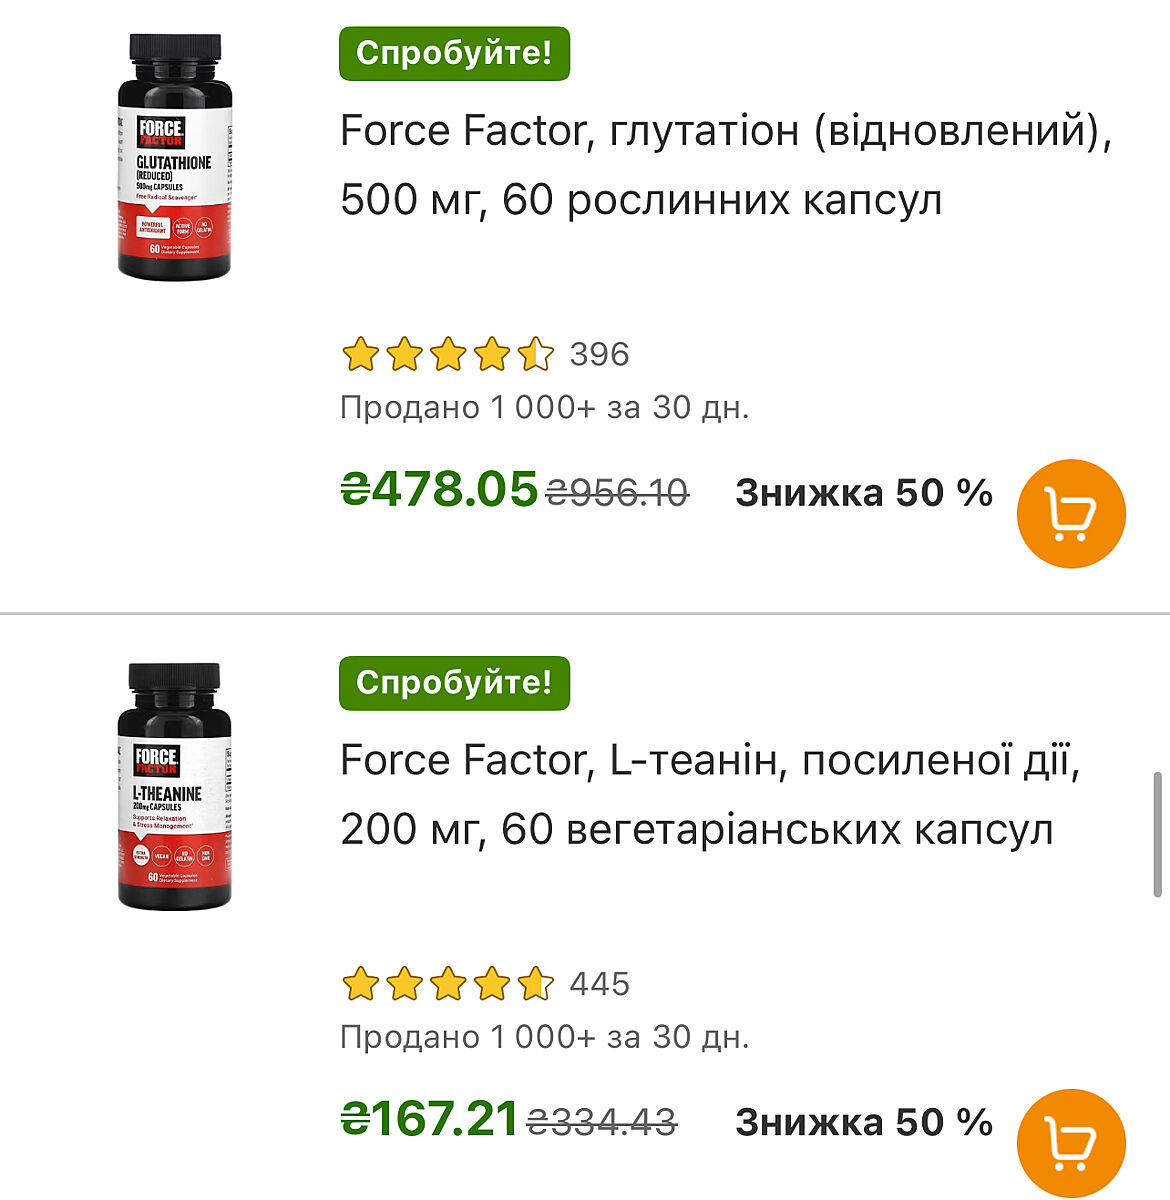Click the Знижка 50 % label beside ₴956.10
Viewport: 1170px width, 1200px height.
pyautogui.click(x=864, y=493)
